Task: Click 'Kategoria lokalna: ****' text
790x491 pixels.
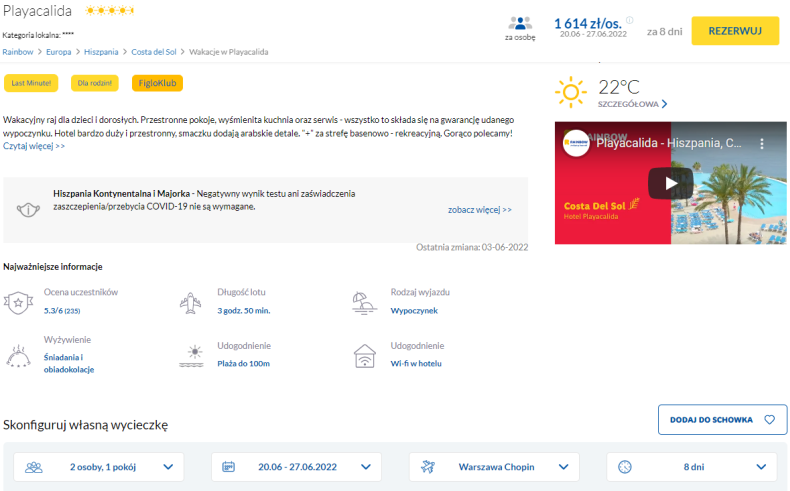Action: 38,35
